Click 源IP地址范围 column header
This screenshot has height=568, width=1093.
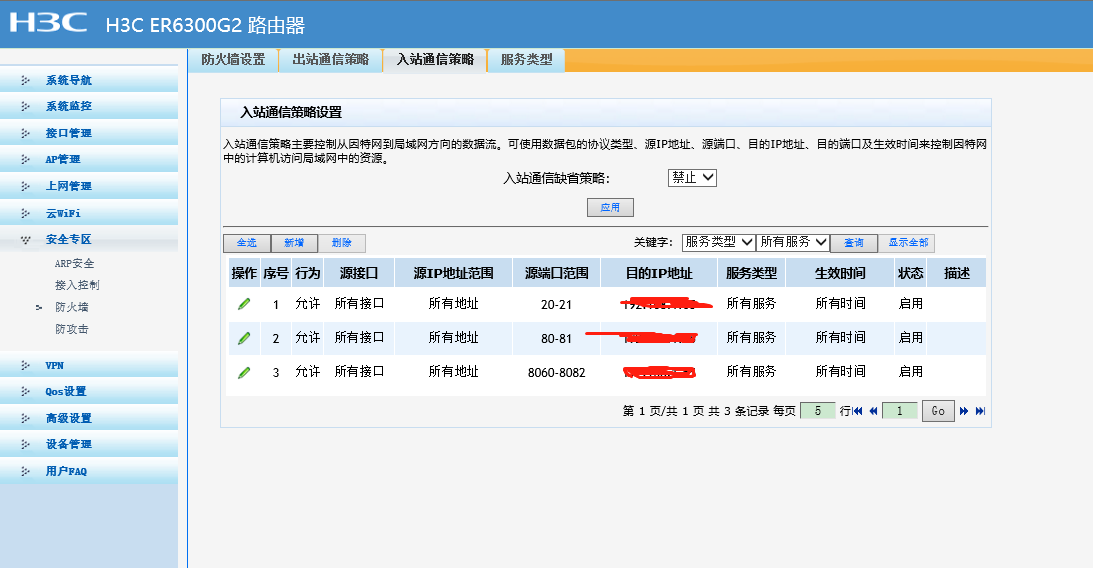click(453, 273)
